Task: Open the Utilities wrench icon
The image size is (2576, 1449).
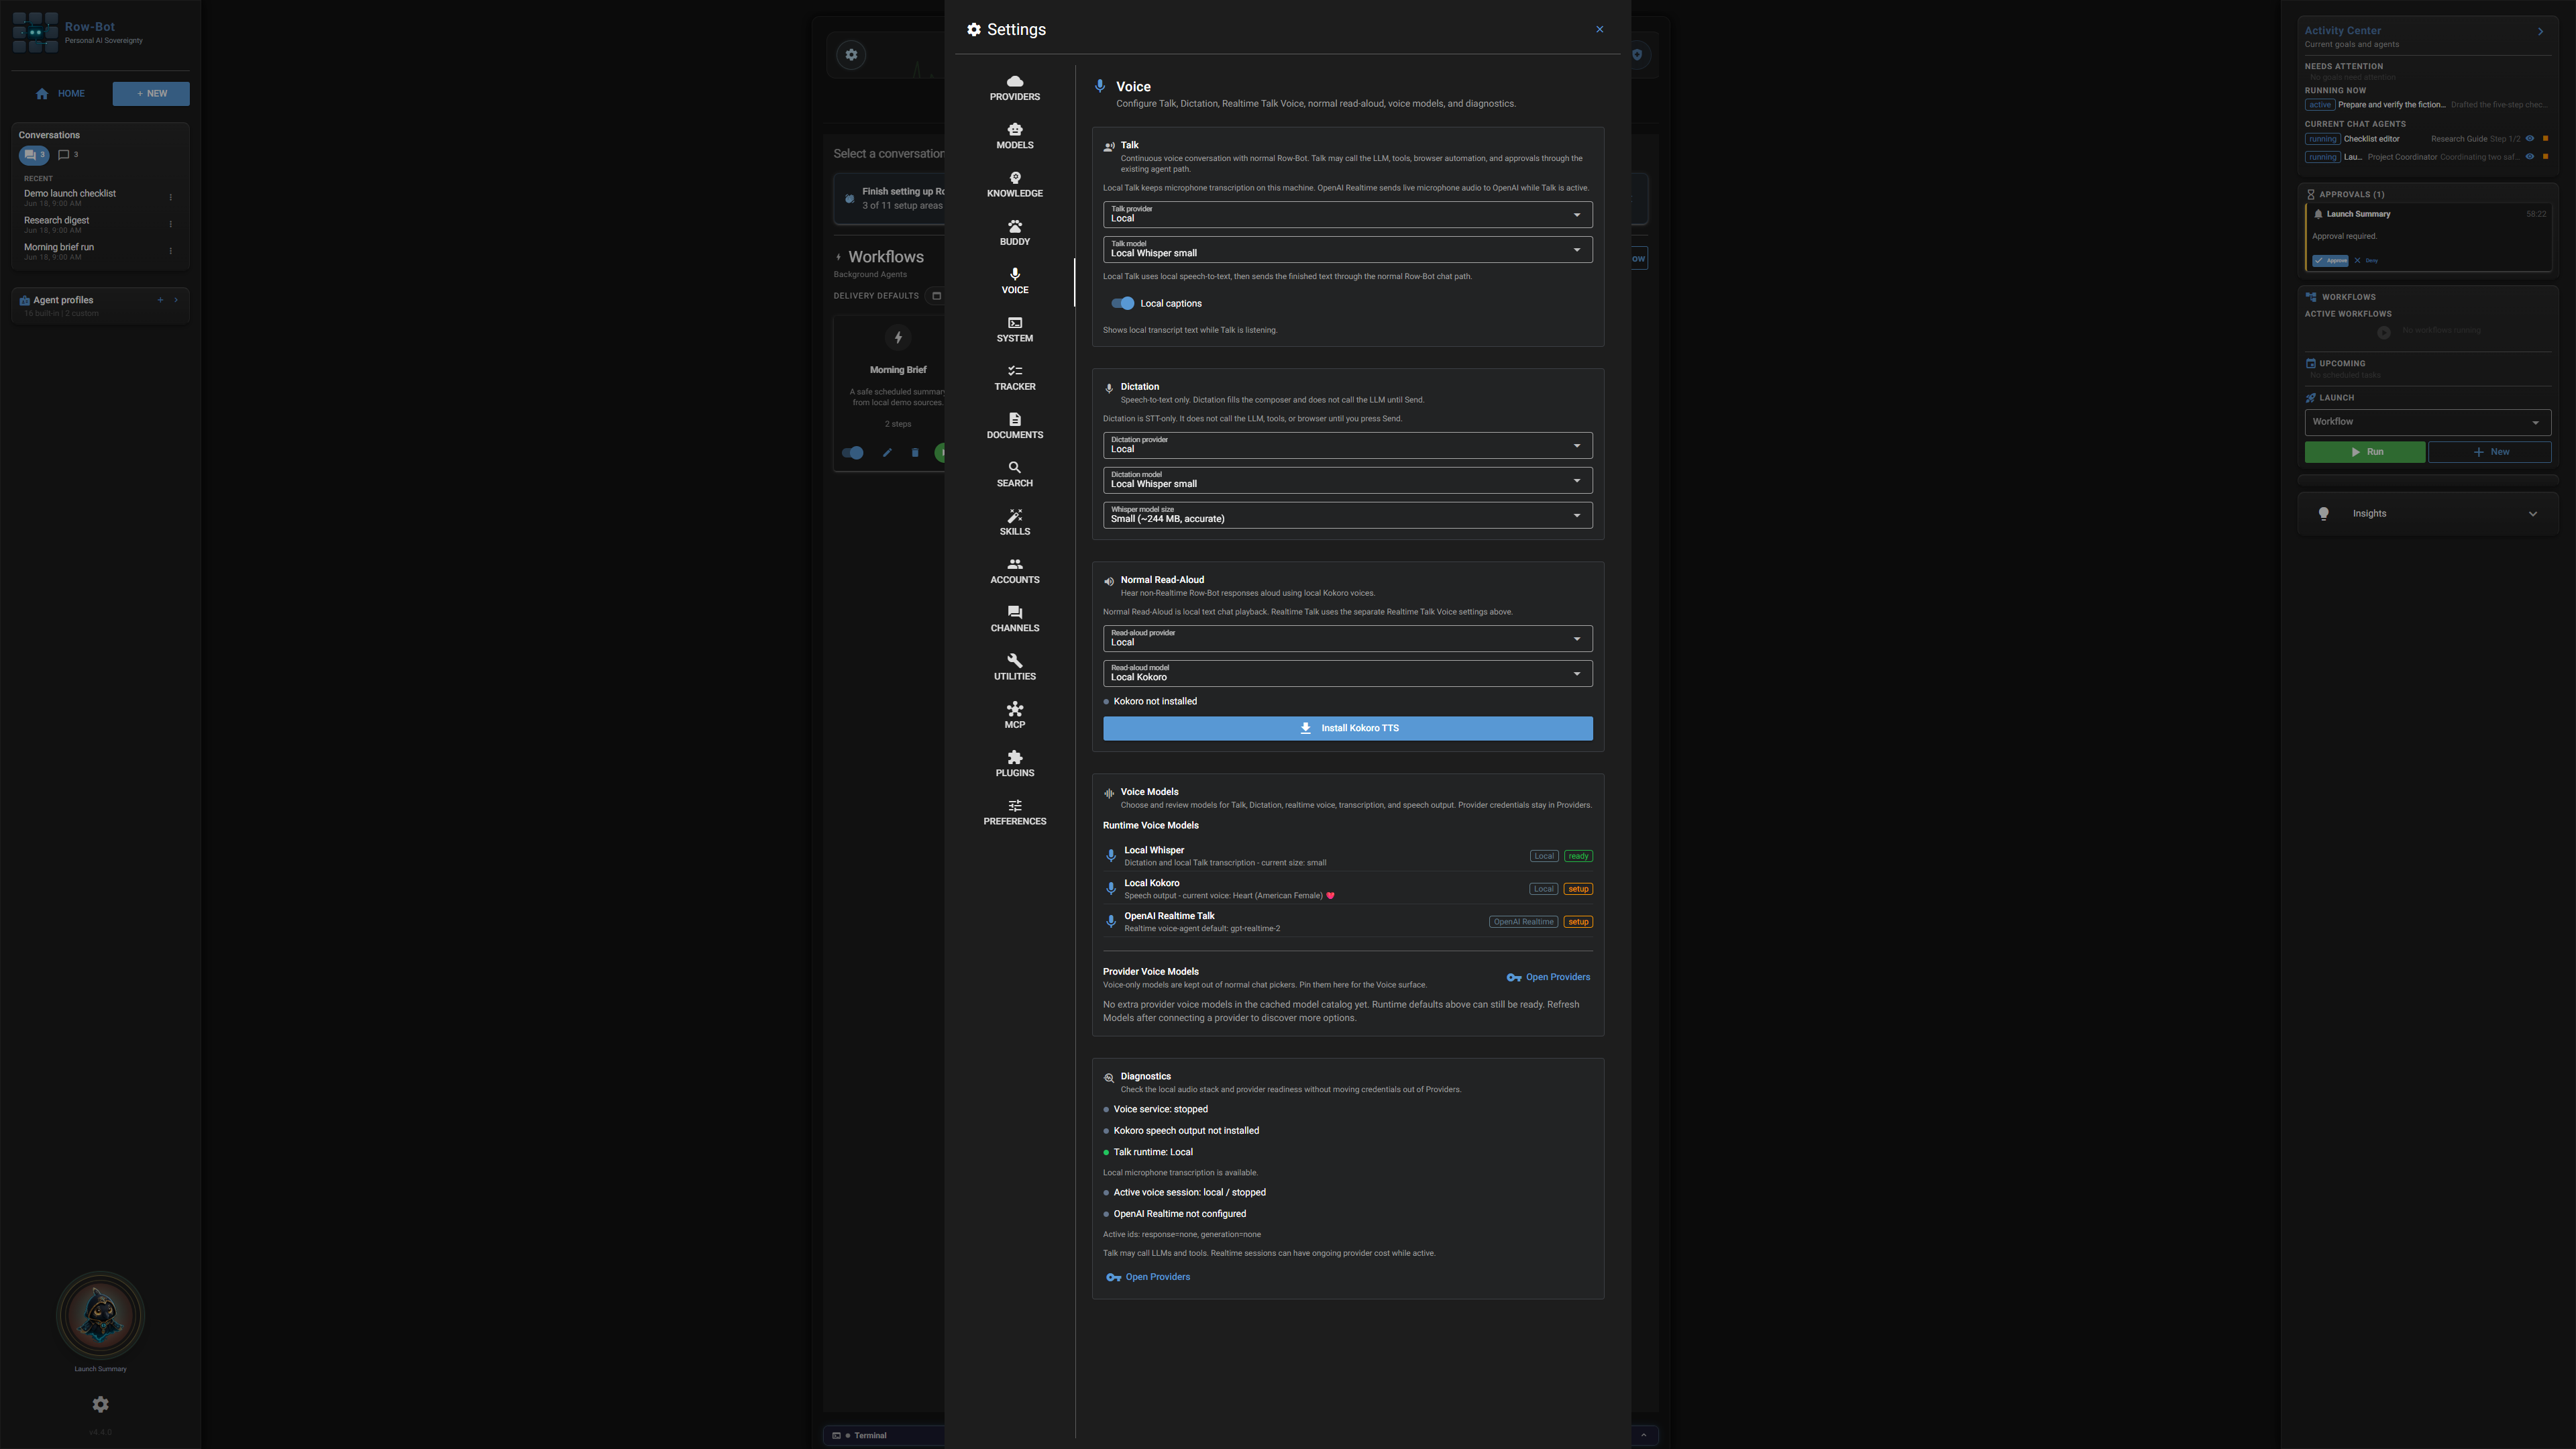Action: point(1014,661)
